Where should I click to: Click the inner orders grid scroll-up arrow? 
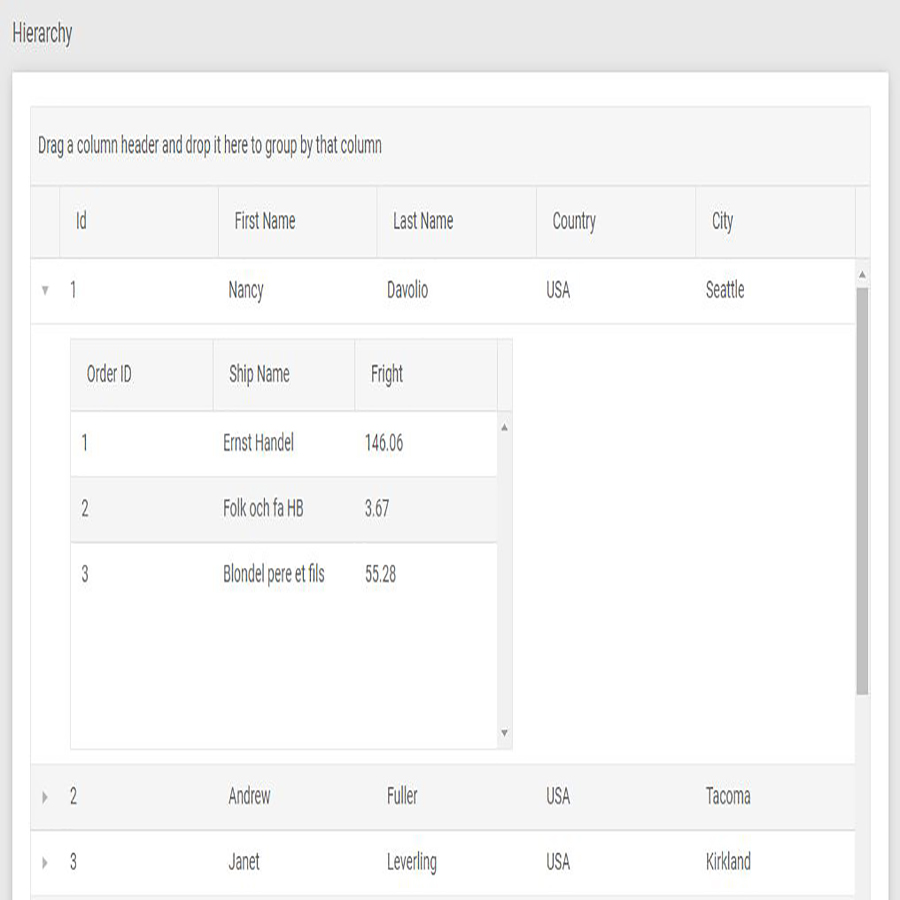coord(505,427)
